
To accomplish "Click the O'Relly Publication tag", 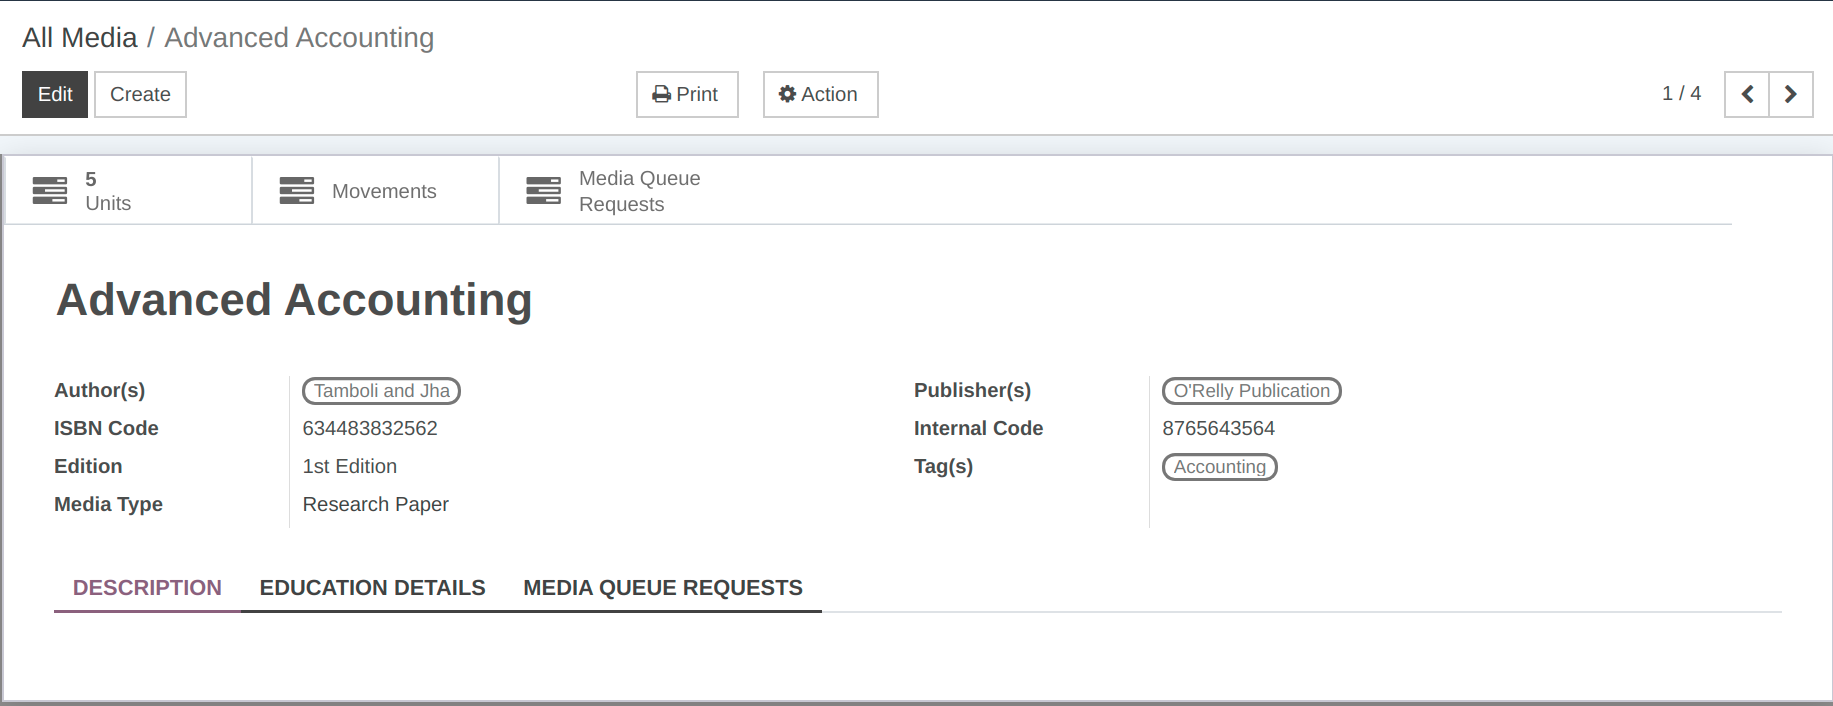I will pos(1251,391).
